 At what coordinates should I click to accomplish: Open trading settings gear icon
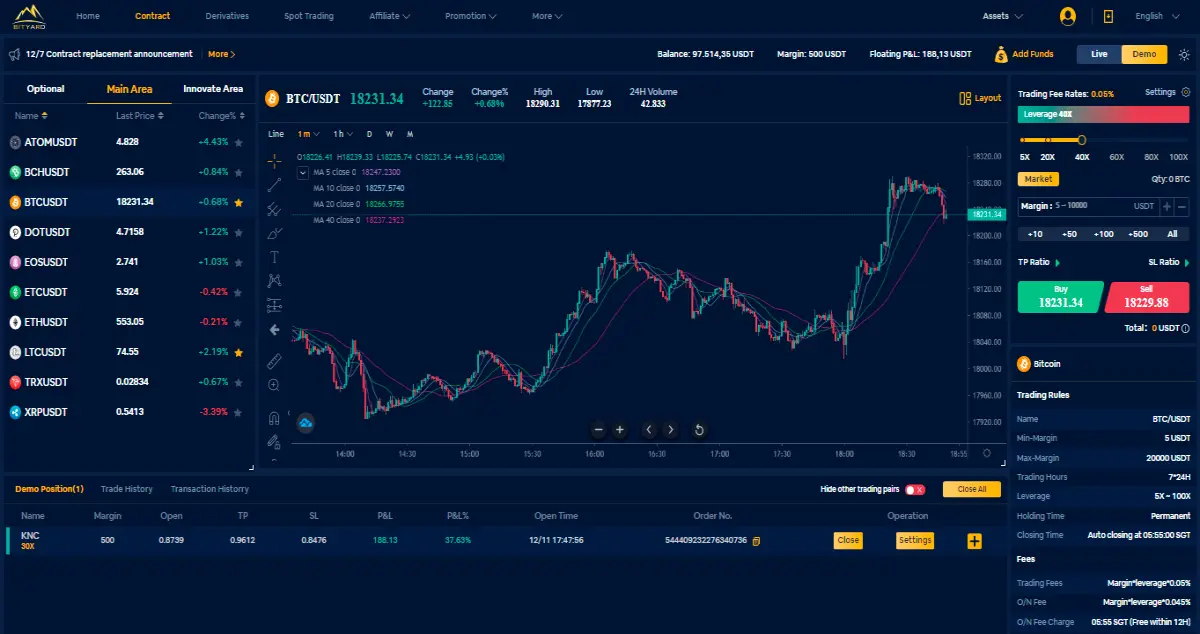(x=1186, y=92)
